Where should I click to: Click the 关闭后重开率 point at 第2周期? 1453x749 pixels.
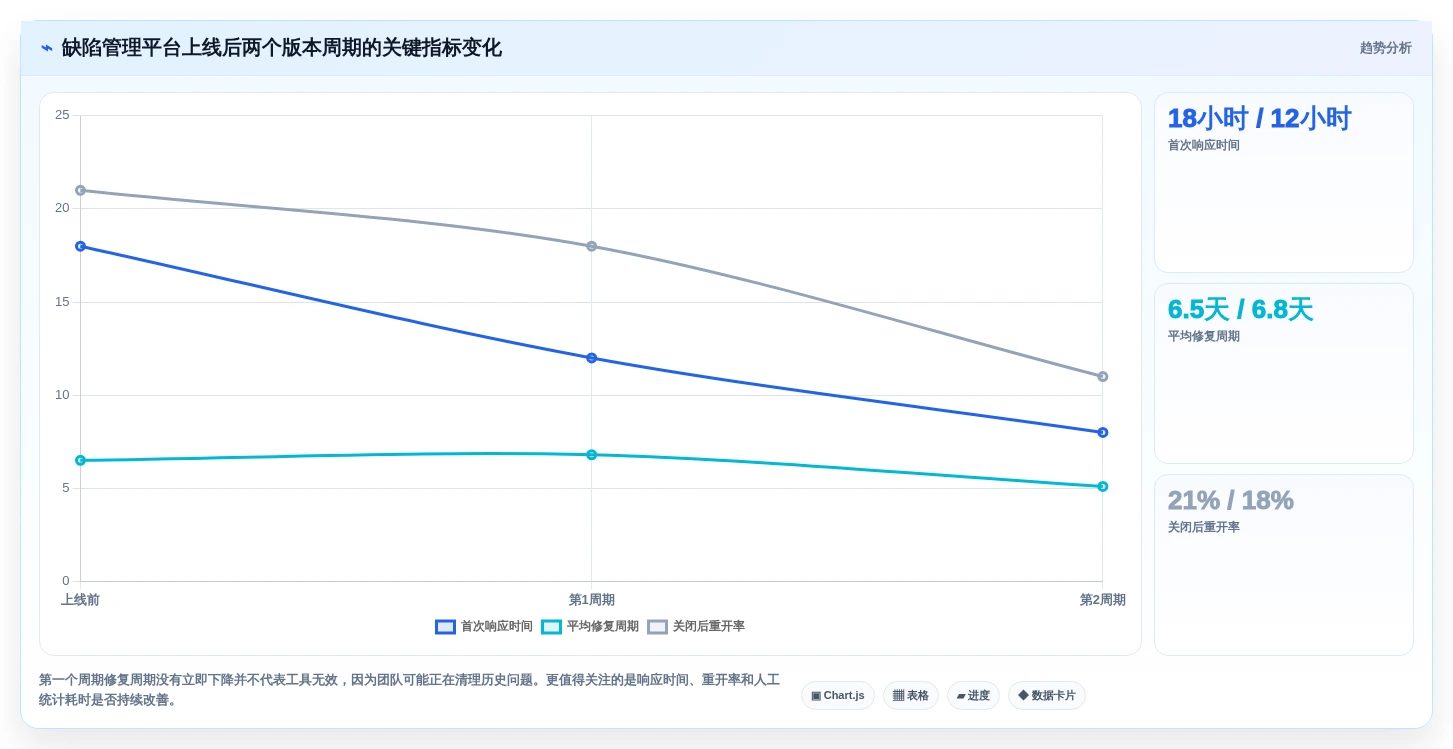point(1102,377)
